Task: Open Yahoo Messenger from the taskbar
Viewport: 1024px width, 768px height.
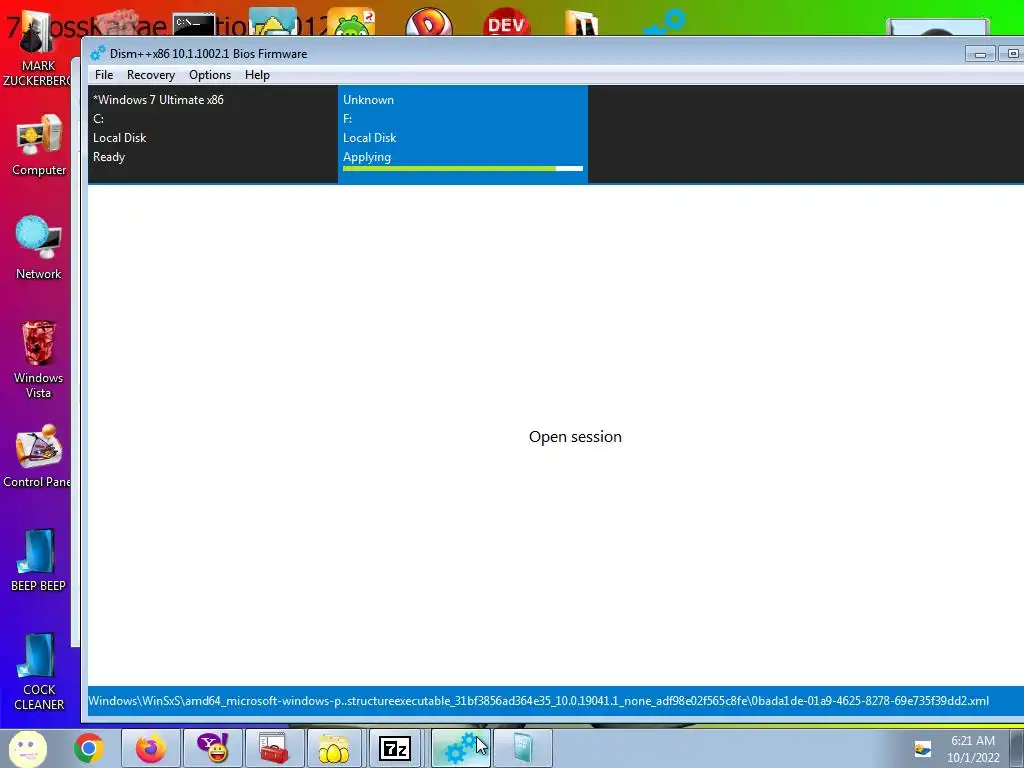Action: [212, 748]
